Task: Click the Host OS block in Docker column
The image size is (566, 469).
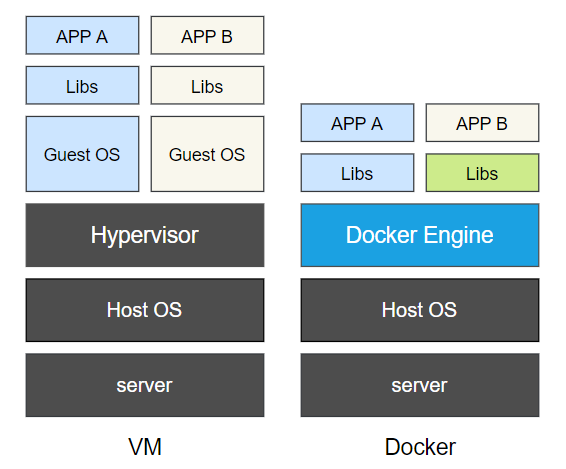Action: click(x=420, y=310)
